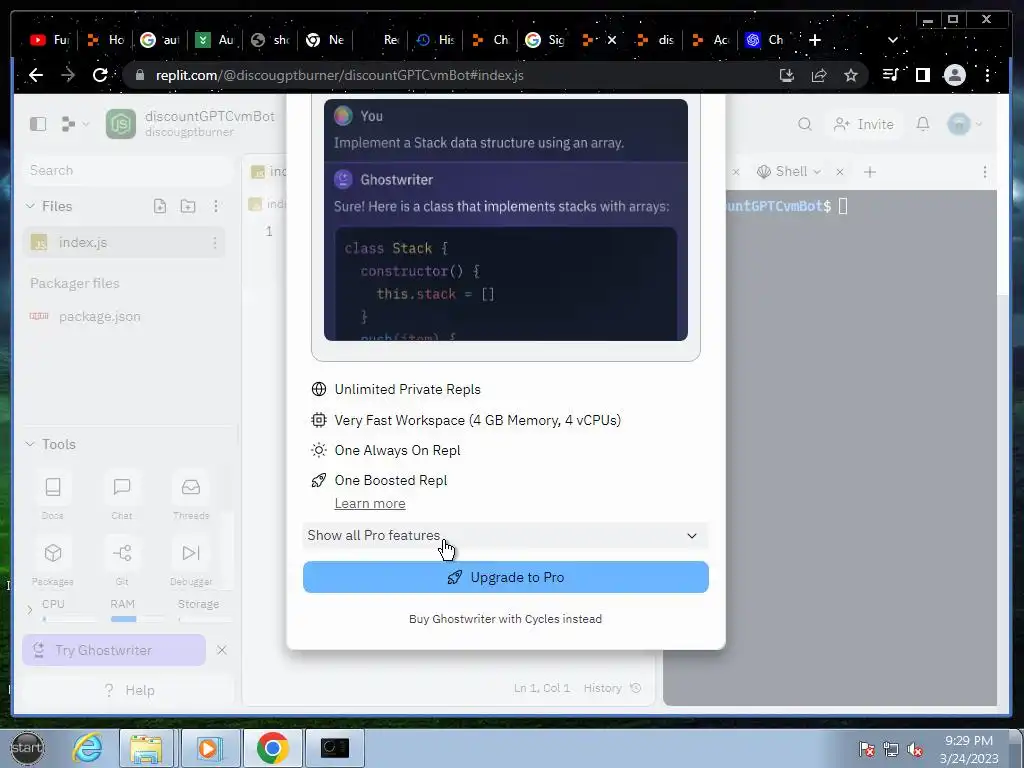This screenshot has height=768, width=1024.
Task: Select package.json in Packager files
Action: coord(99,317)
